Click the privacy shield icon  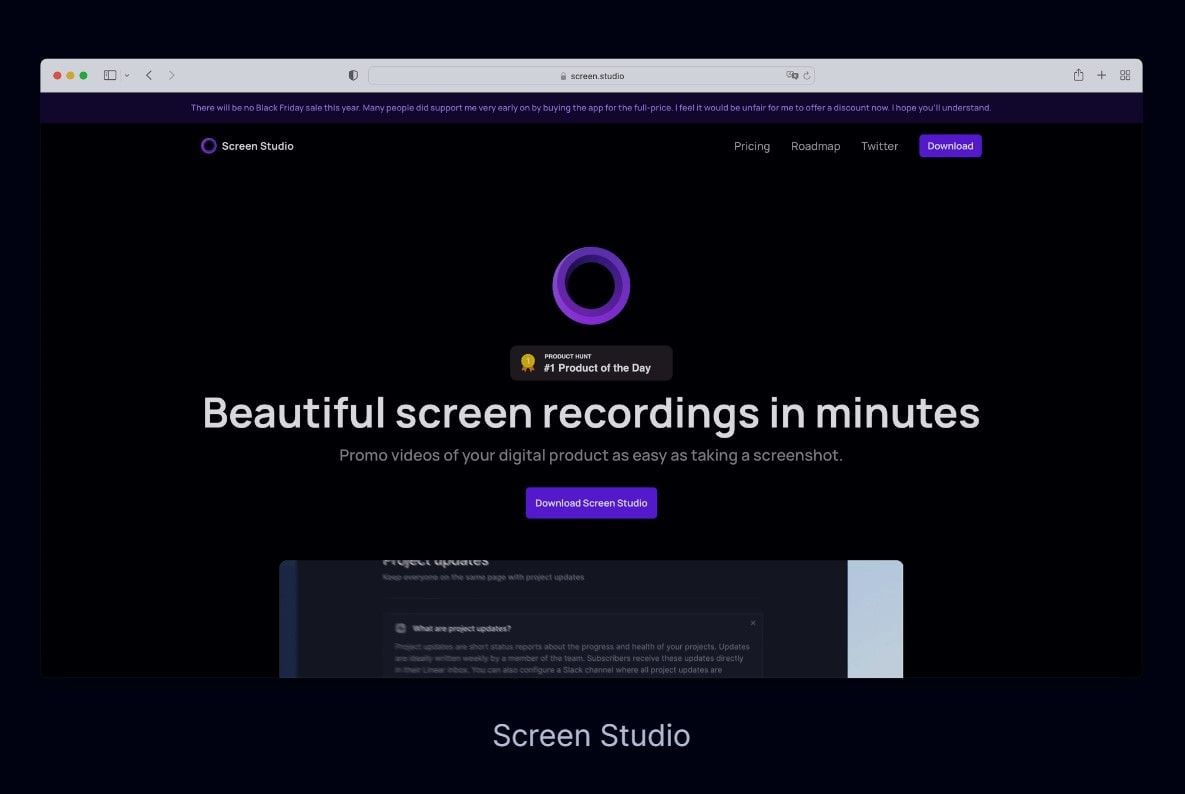pyautogui.click(x=353, y=75)
